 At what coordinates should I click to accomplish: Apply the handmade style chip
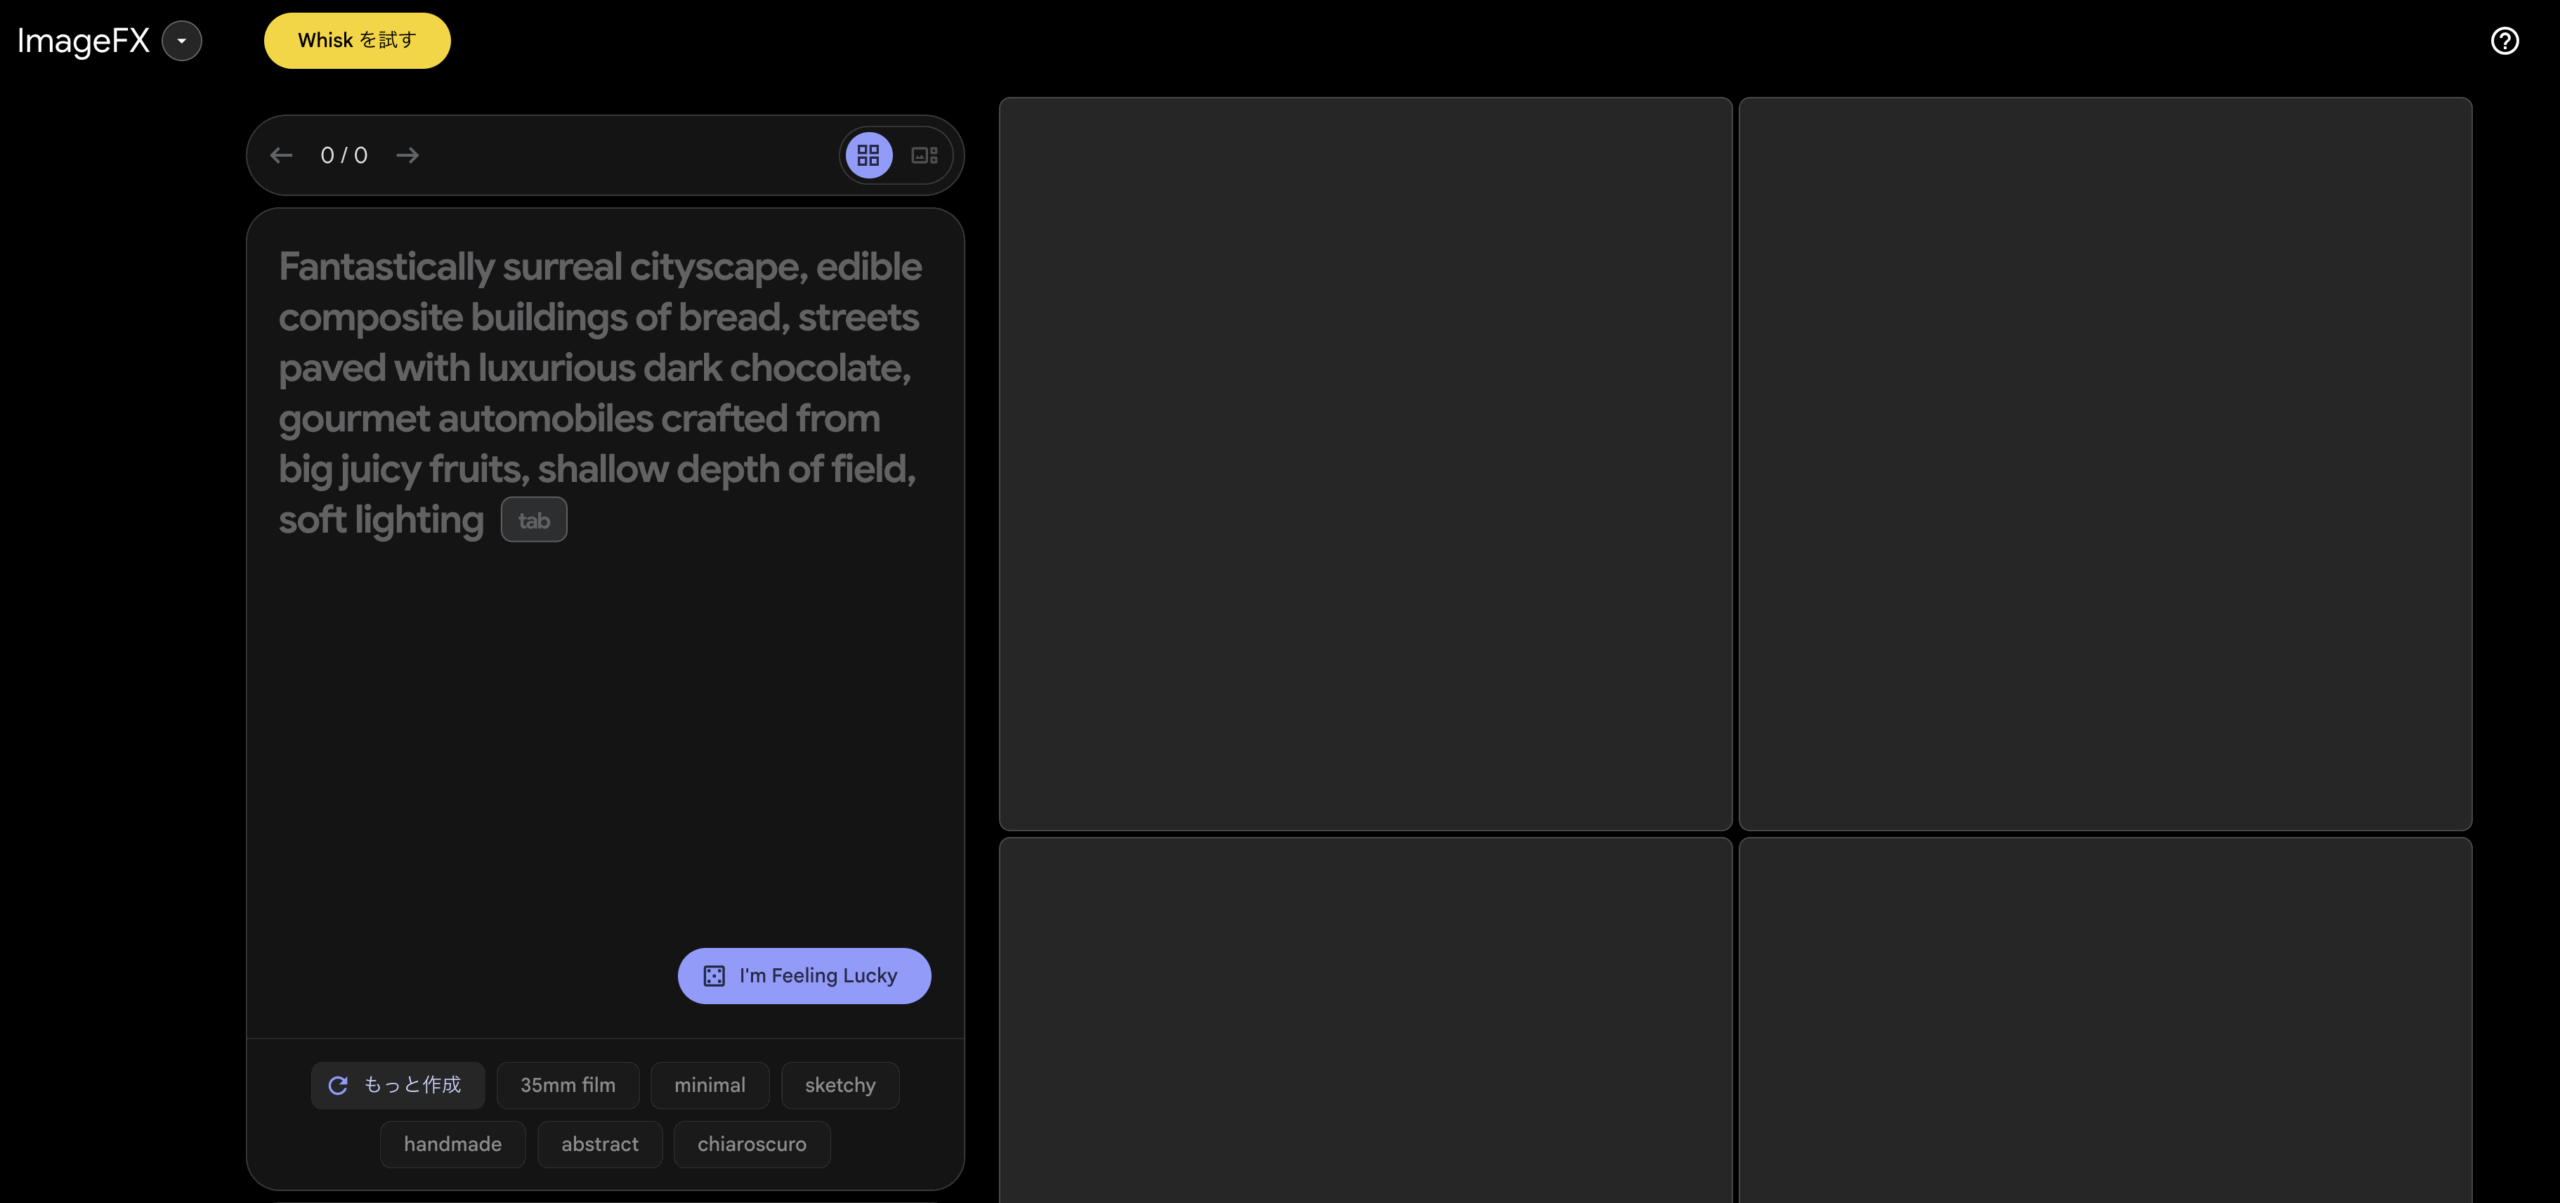point(452,1144)
